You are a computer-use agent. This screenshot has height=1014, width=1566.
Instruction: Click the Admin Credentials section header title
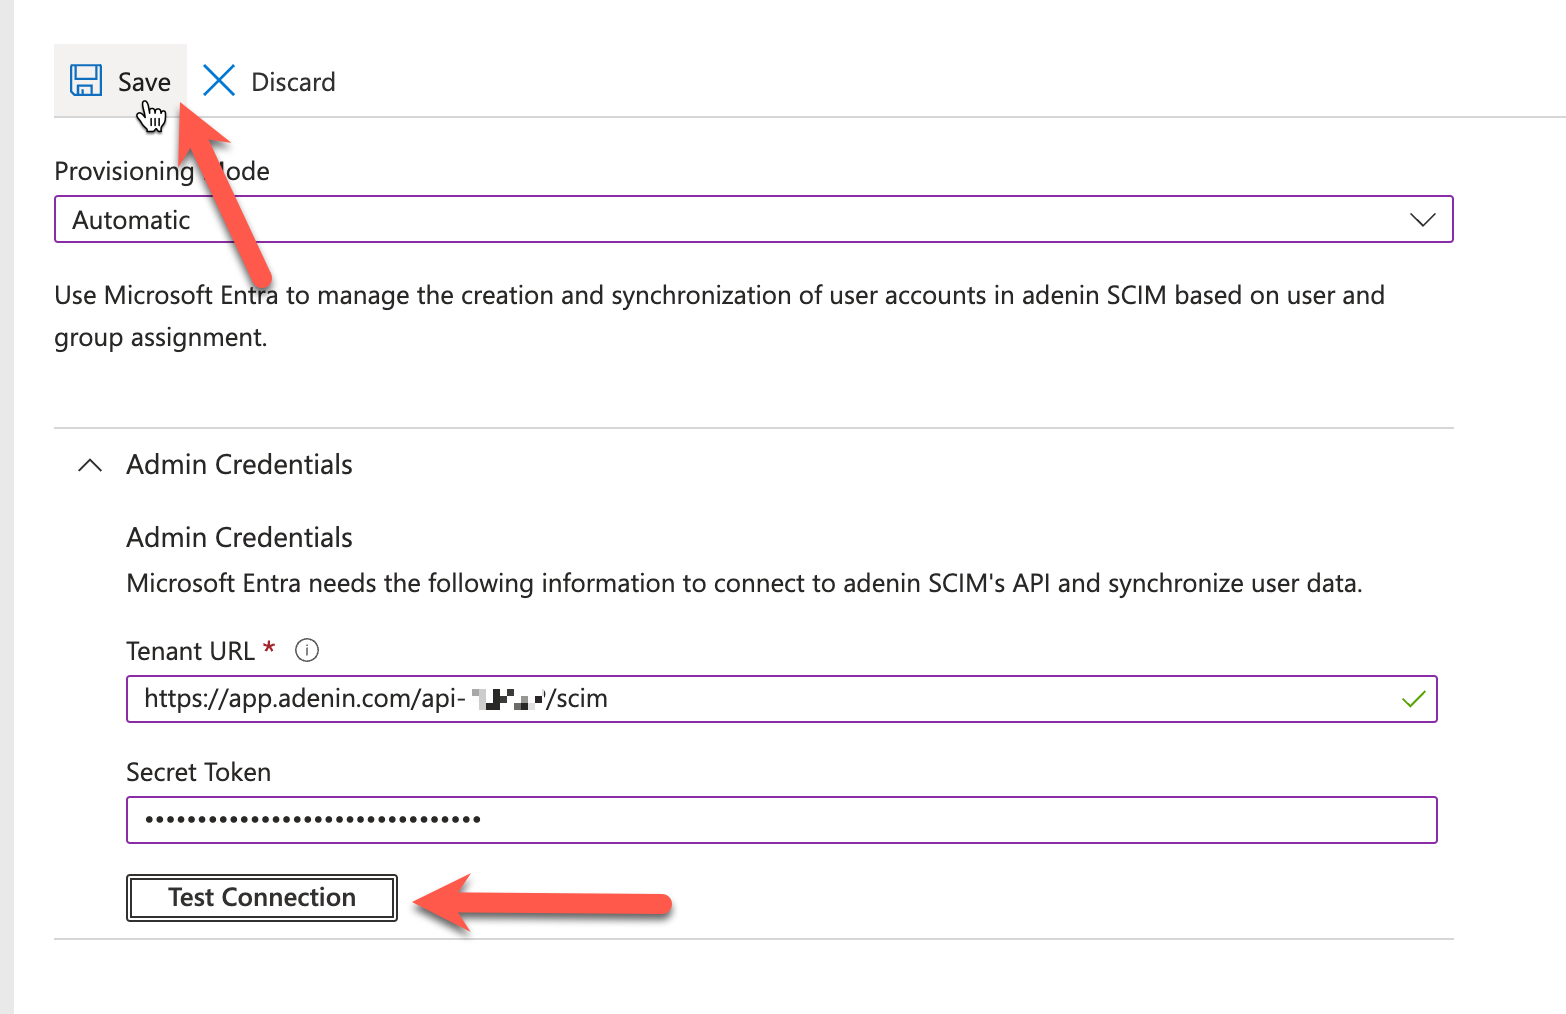pos(239,465)
